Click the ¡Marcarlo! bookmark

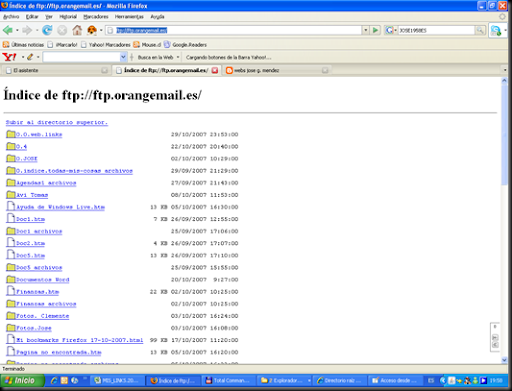click(x=62, y=45)
